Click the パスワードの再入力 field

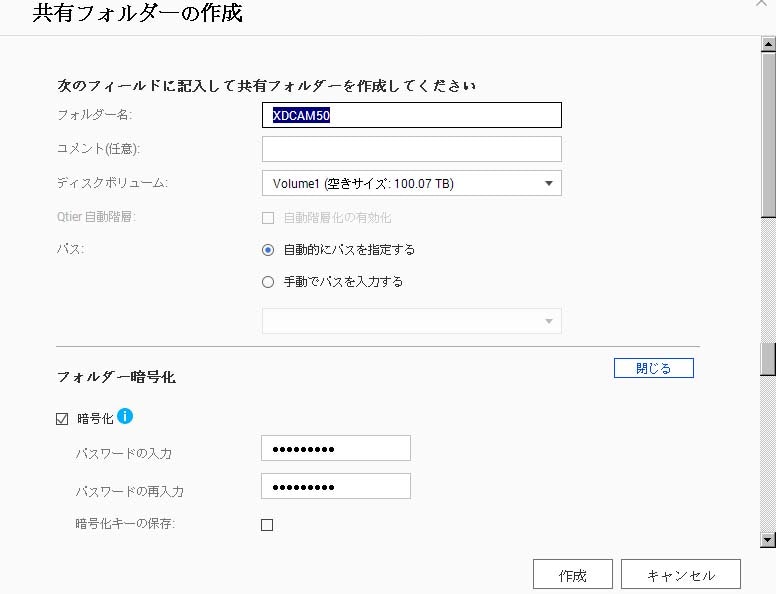[336, 486]
